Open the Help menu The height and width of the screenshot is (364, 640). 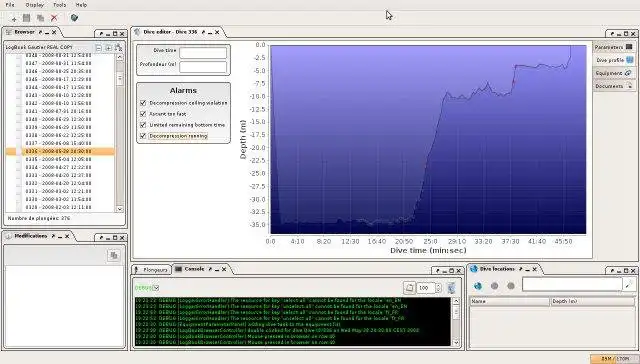pyautogui.click(x=81, y=5)
